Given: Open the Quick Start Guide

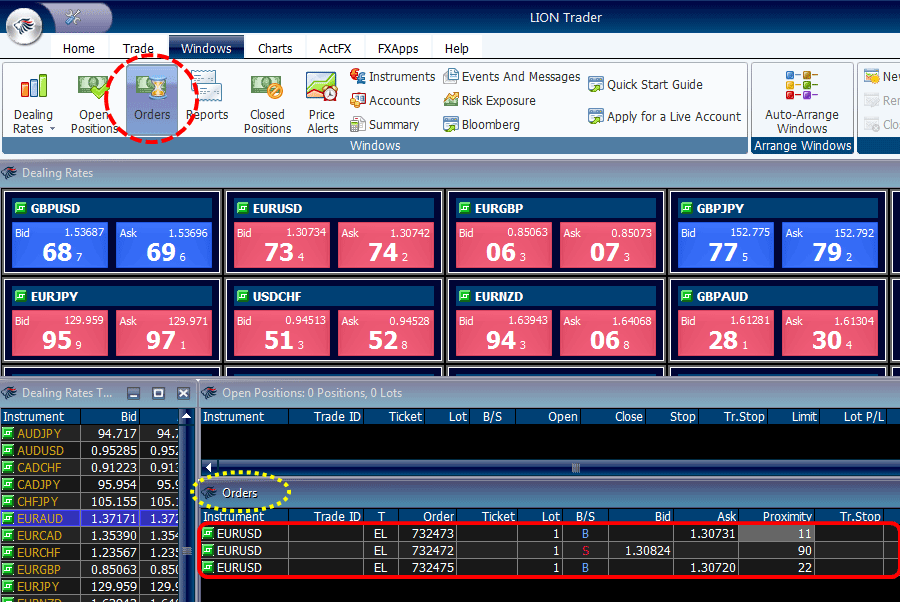Looking at the screenshot, I should click(x=646, y=85).
